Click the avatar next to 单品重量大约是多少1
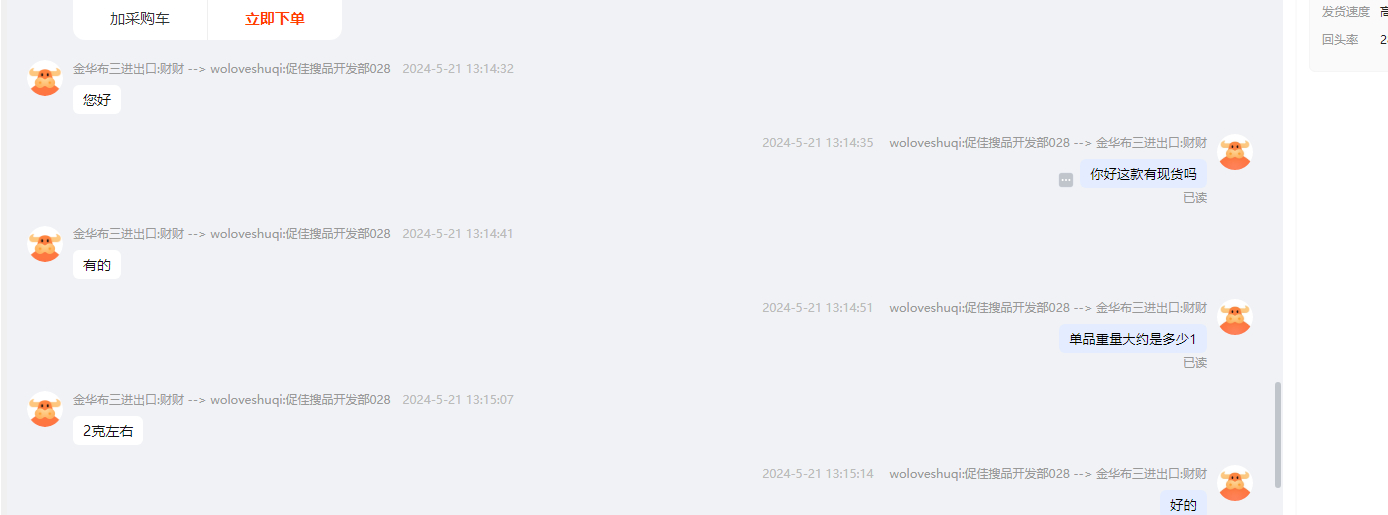 (x=1235, y=317)
